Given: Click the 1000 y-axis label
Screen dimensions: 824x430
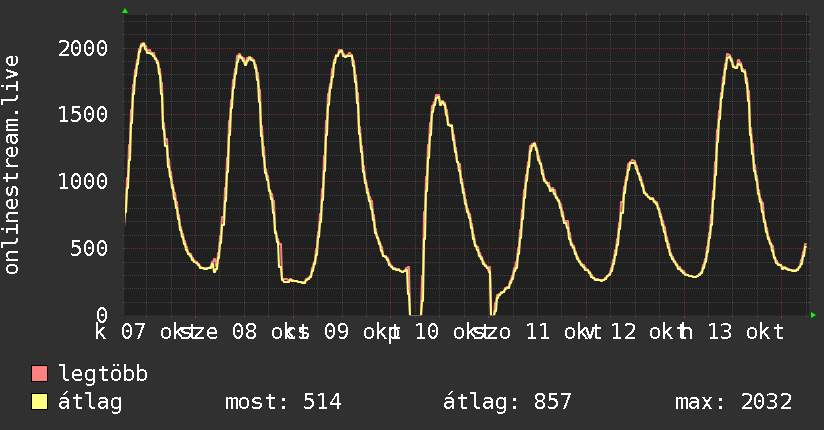Looking at the screenshot, I should (83, 182).
